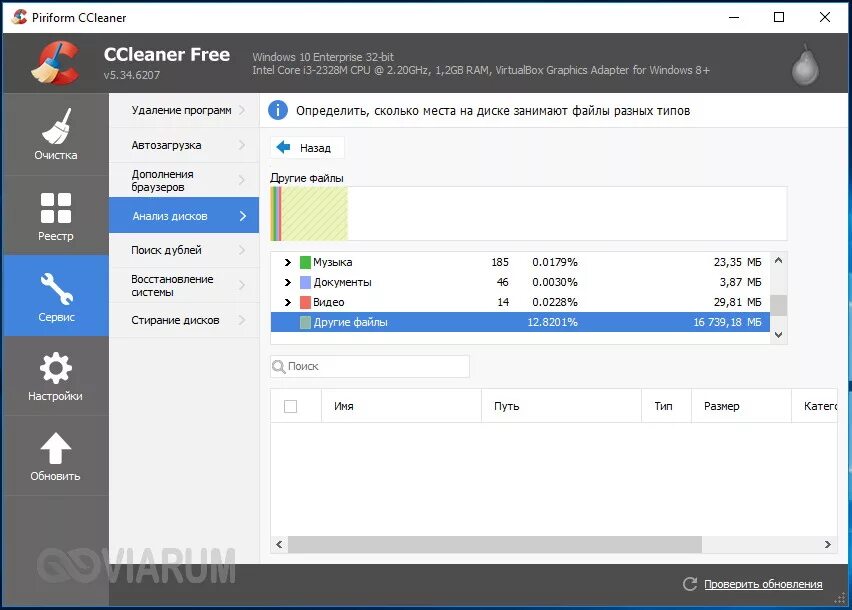
Task: Click the red Видео color square
Action: [x=305, y=302]
